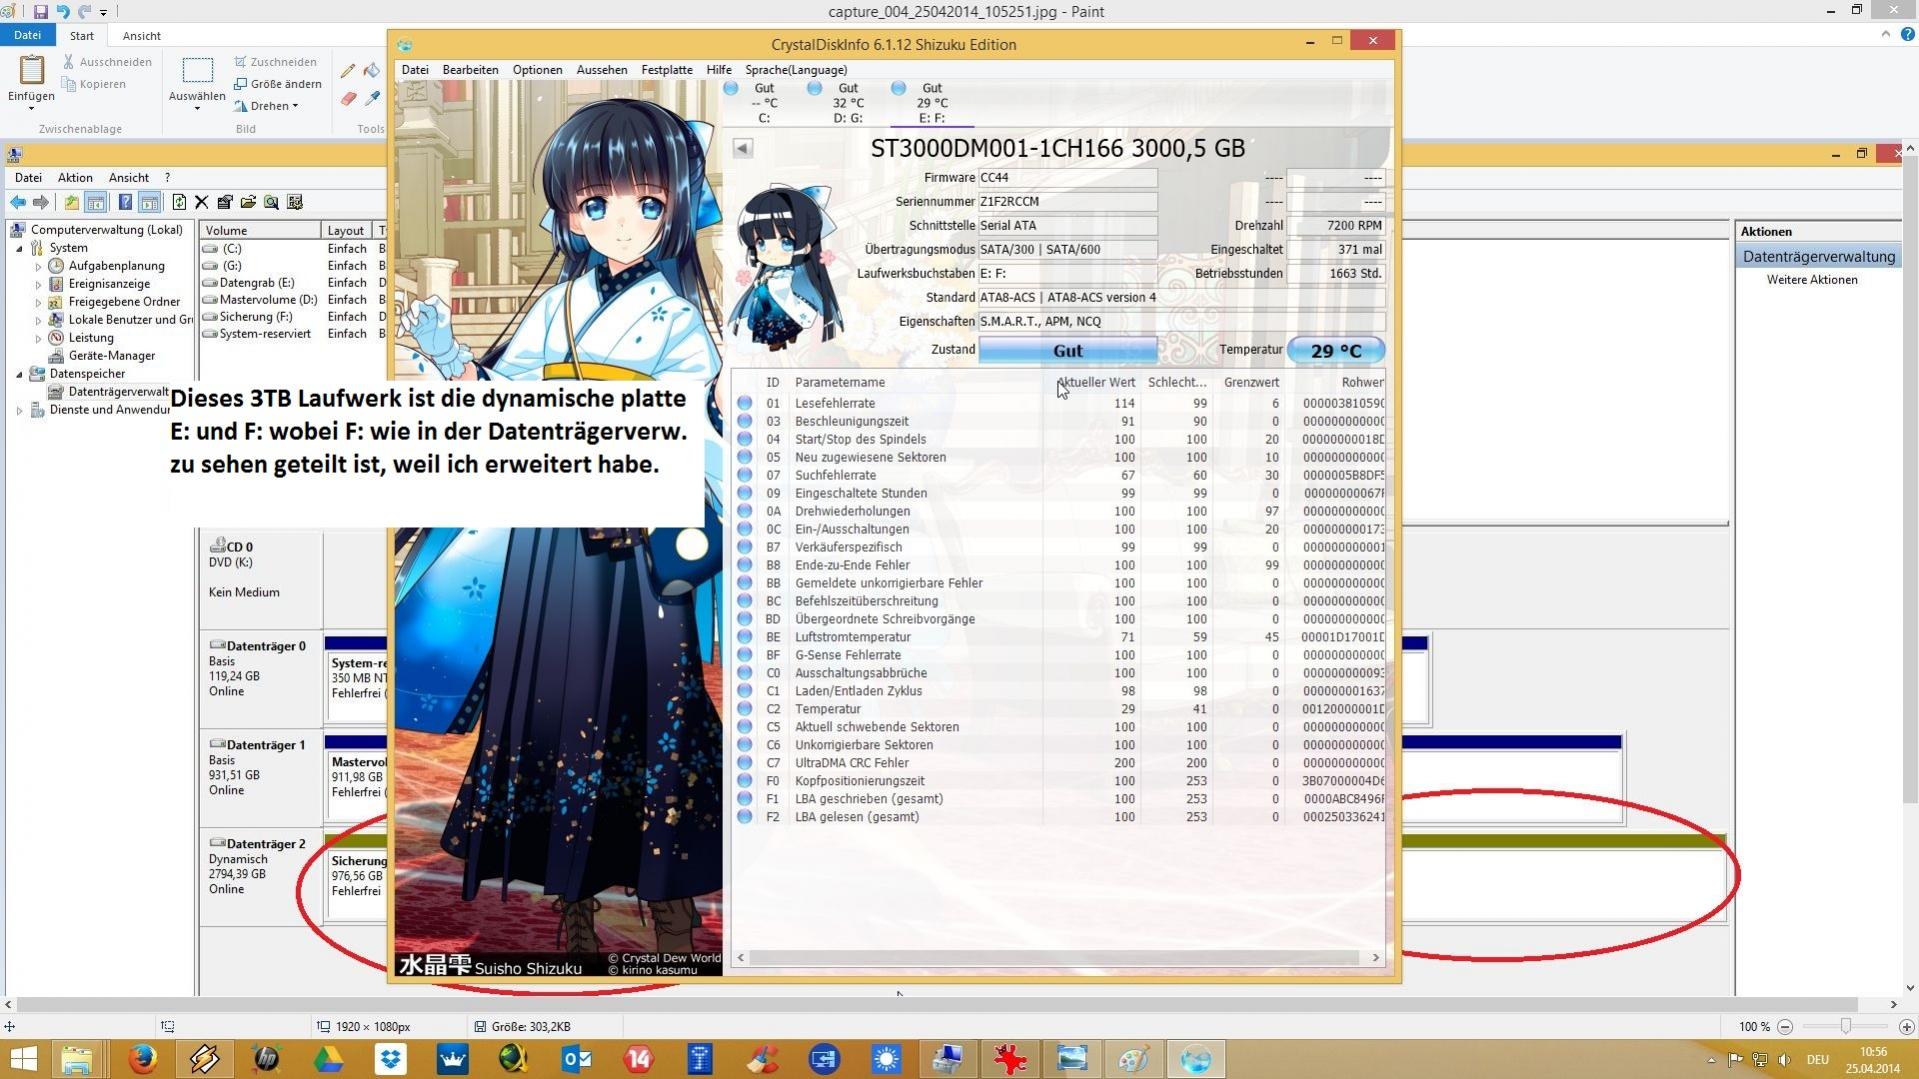Click the back arrow in Computerverwaltung toolbar
The image size is (1919, 1079).
point(18,203)
